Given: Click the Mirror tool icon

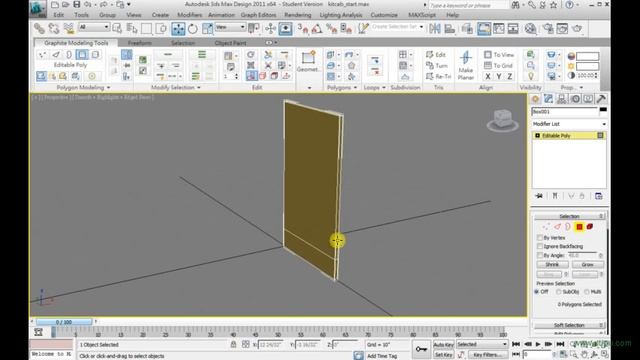Looking at the screenshot, I should (435, 29).
